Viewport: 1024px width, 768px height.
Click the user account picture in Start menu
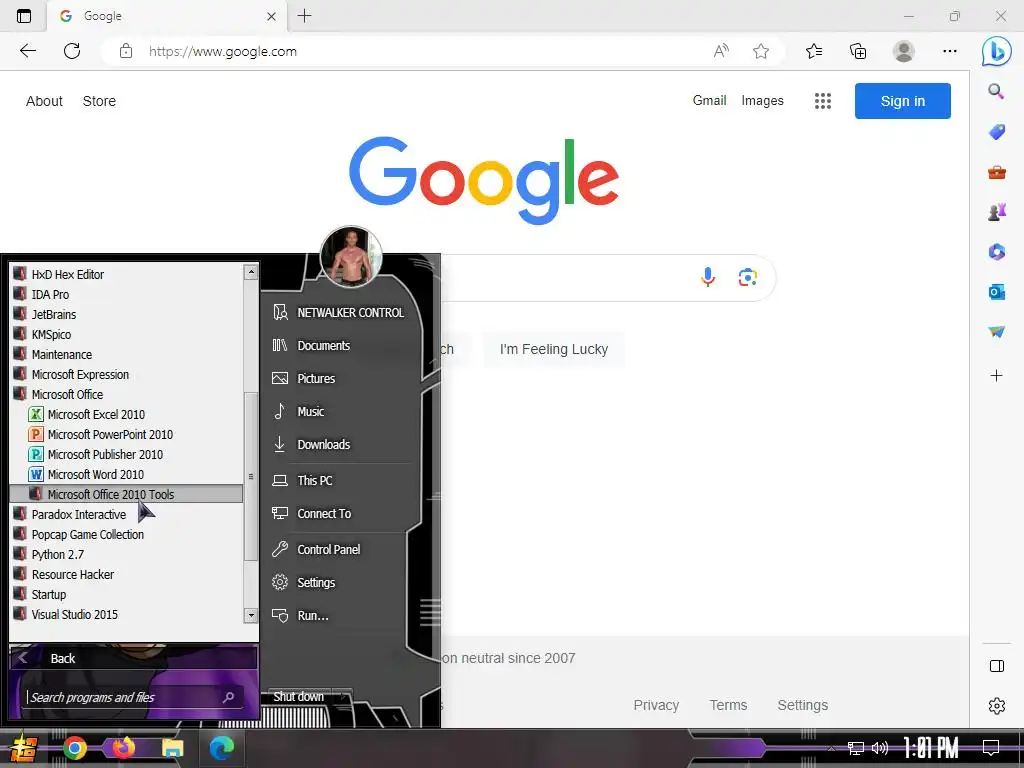[x=351, y=257]
